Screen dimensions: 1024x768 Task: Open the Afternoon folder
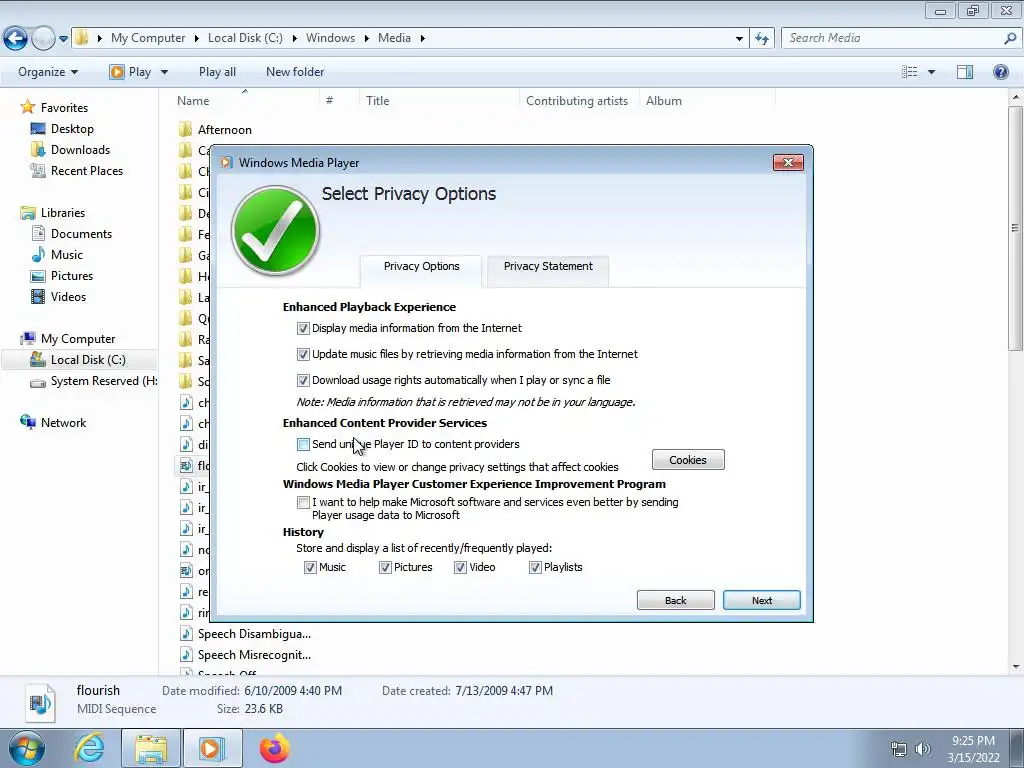224,129
